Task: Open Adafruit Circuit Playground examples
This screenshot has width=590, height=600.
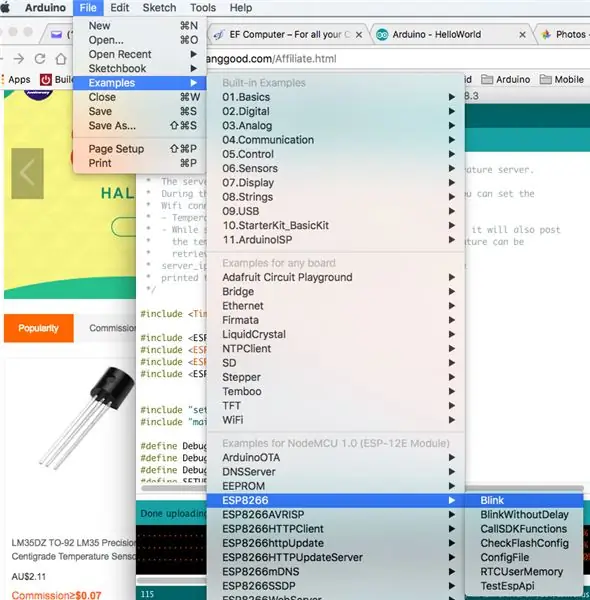Action: (336, 277)
